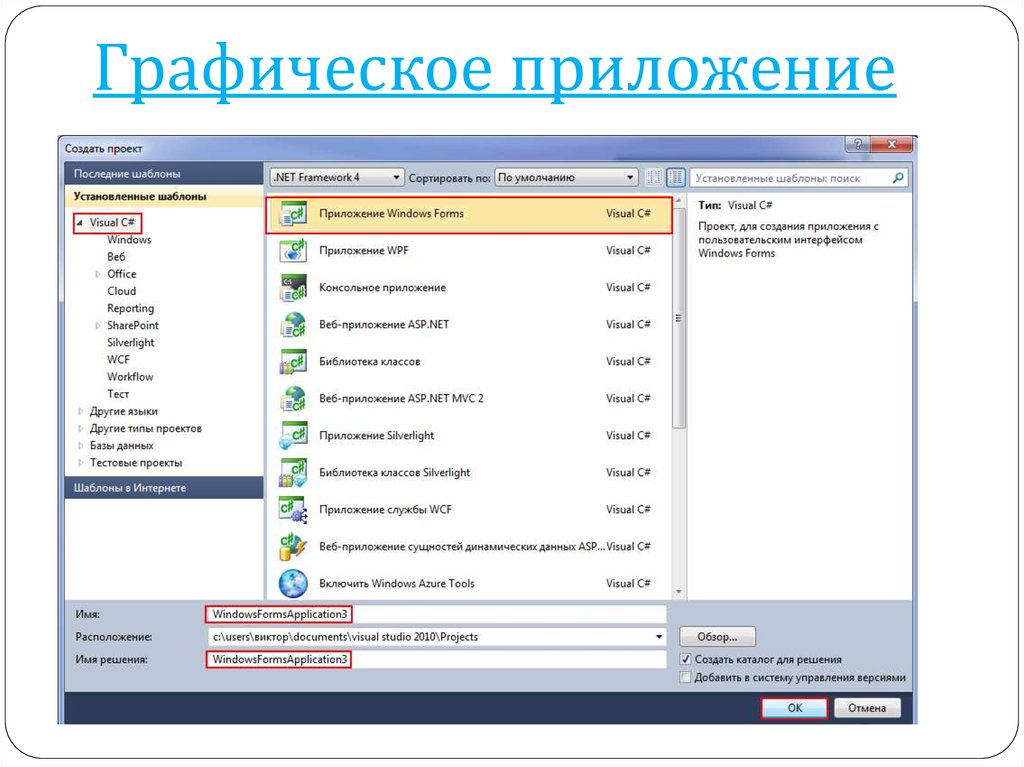Click the search magnifier icon
1024x767 pixels.
(x=897, y=178)
